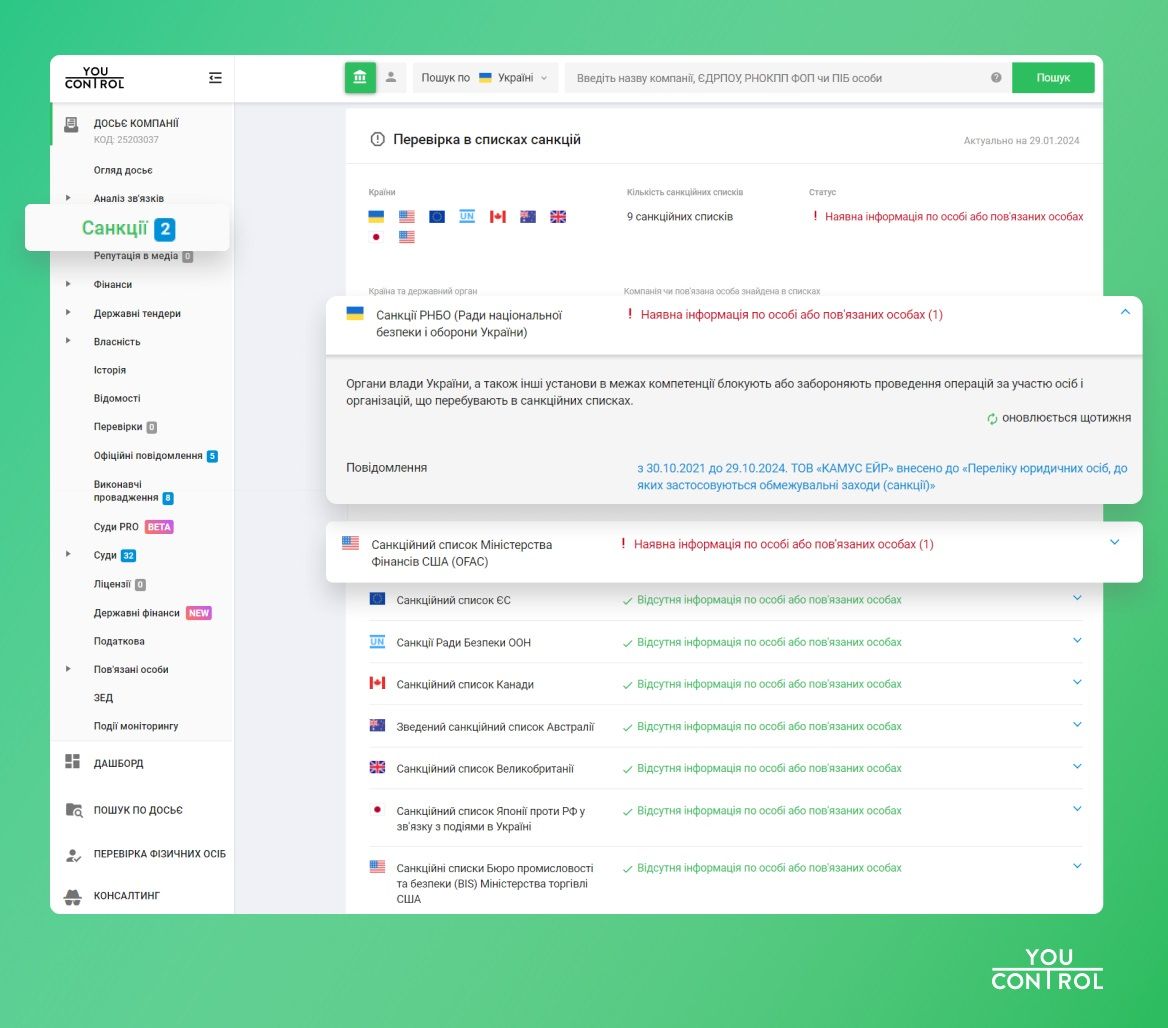Select the company search bank icon
The width and height of the screenshot is (1168, 1028).
[x=360, y=77]
